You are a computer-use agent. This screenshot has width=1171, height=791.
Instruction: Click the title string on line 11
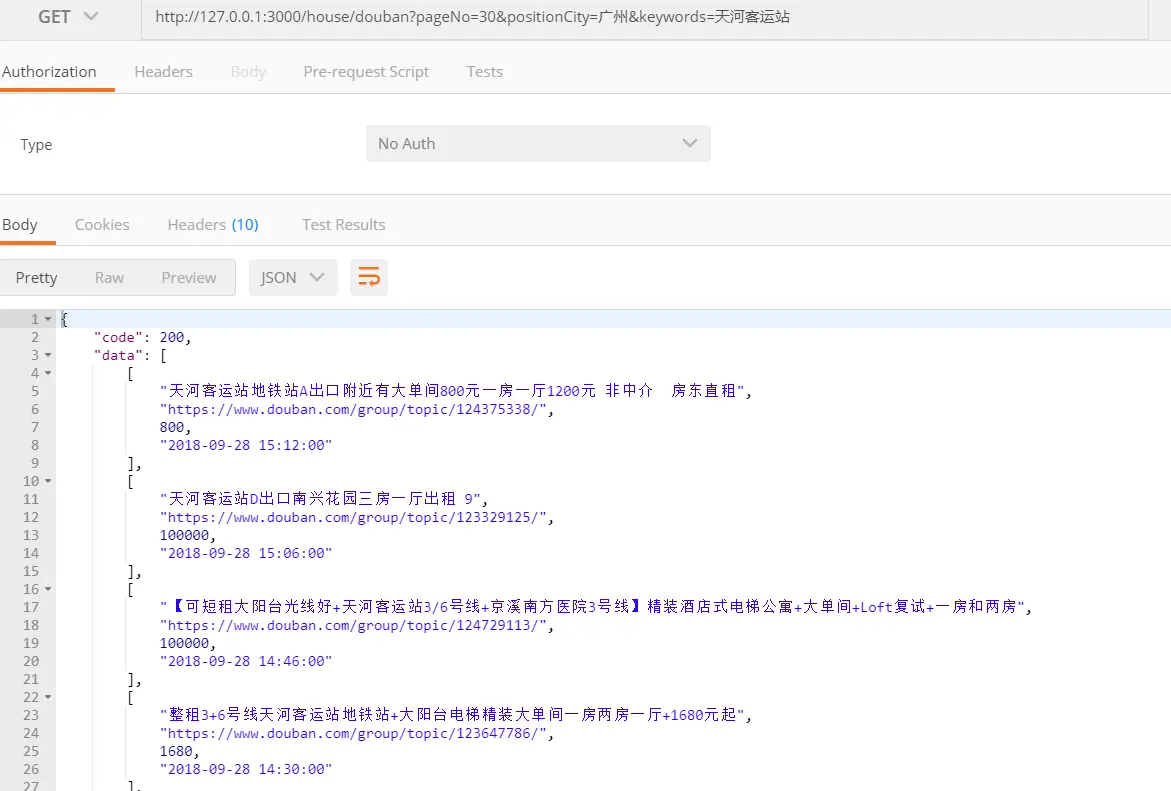point(320,499)
